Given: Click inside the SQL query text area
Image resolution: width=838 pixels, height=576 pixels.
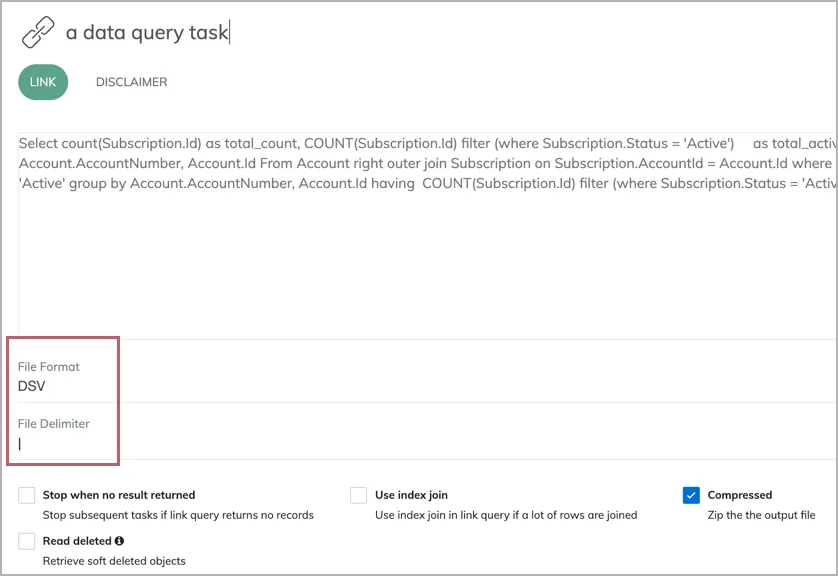Looking at the screenshot, I should coord(428,235).
